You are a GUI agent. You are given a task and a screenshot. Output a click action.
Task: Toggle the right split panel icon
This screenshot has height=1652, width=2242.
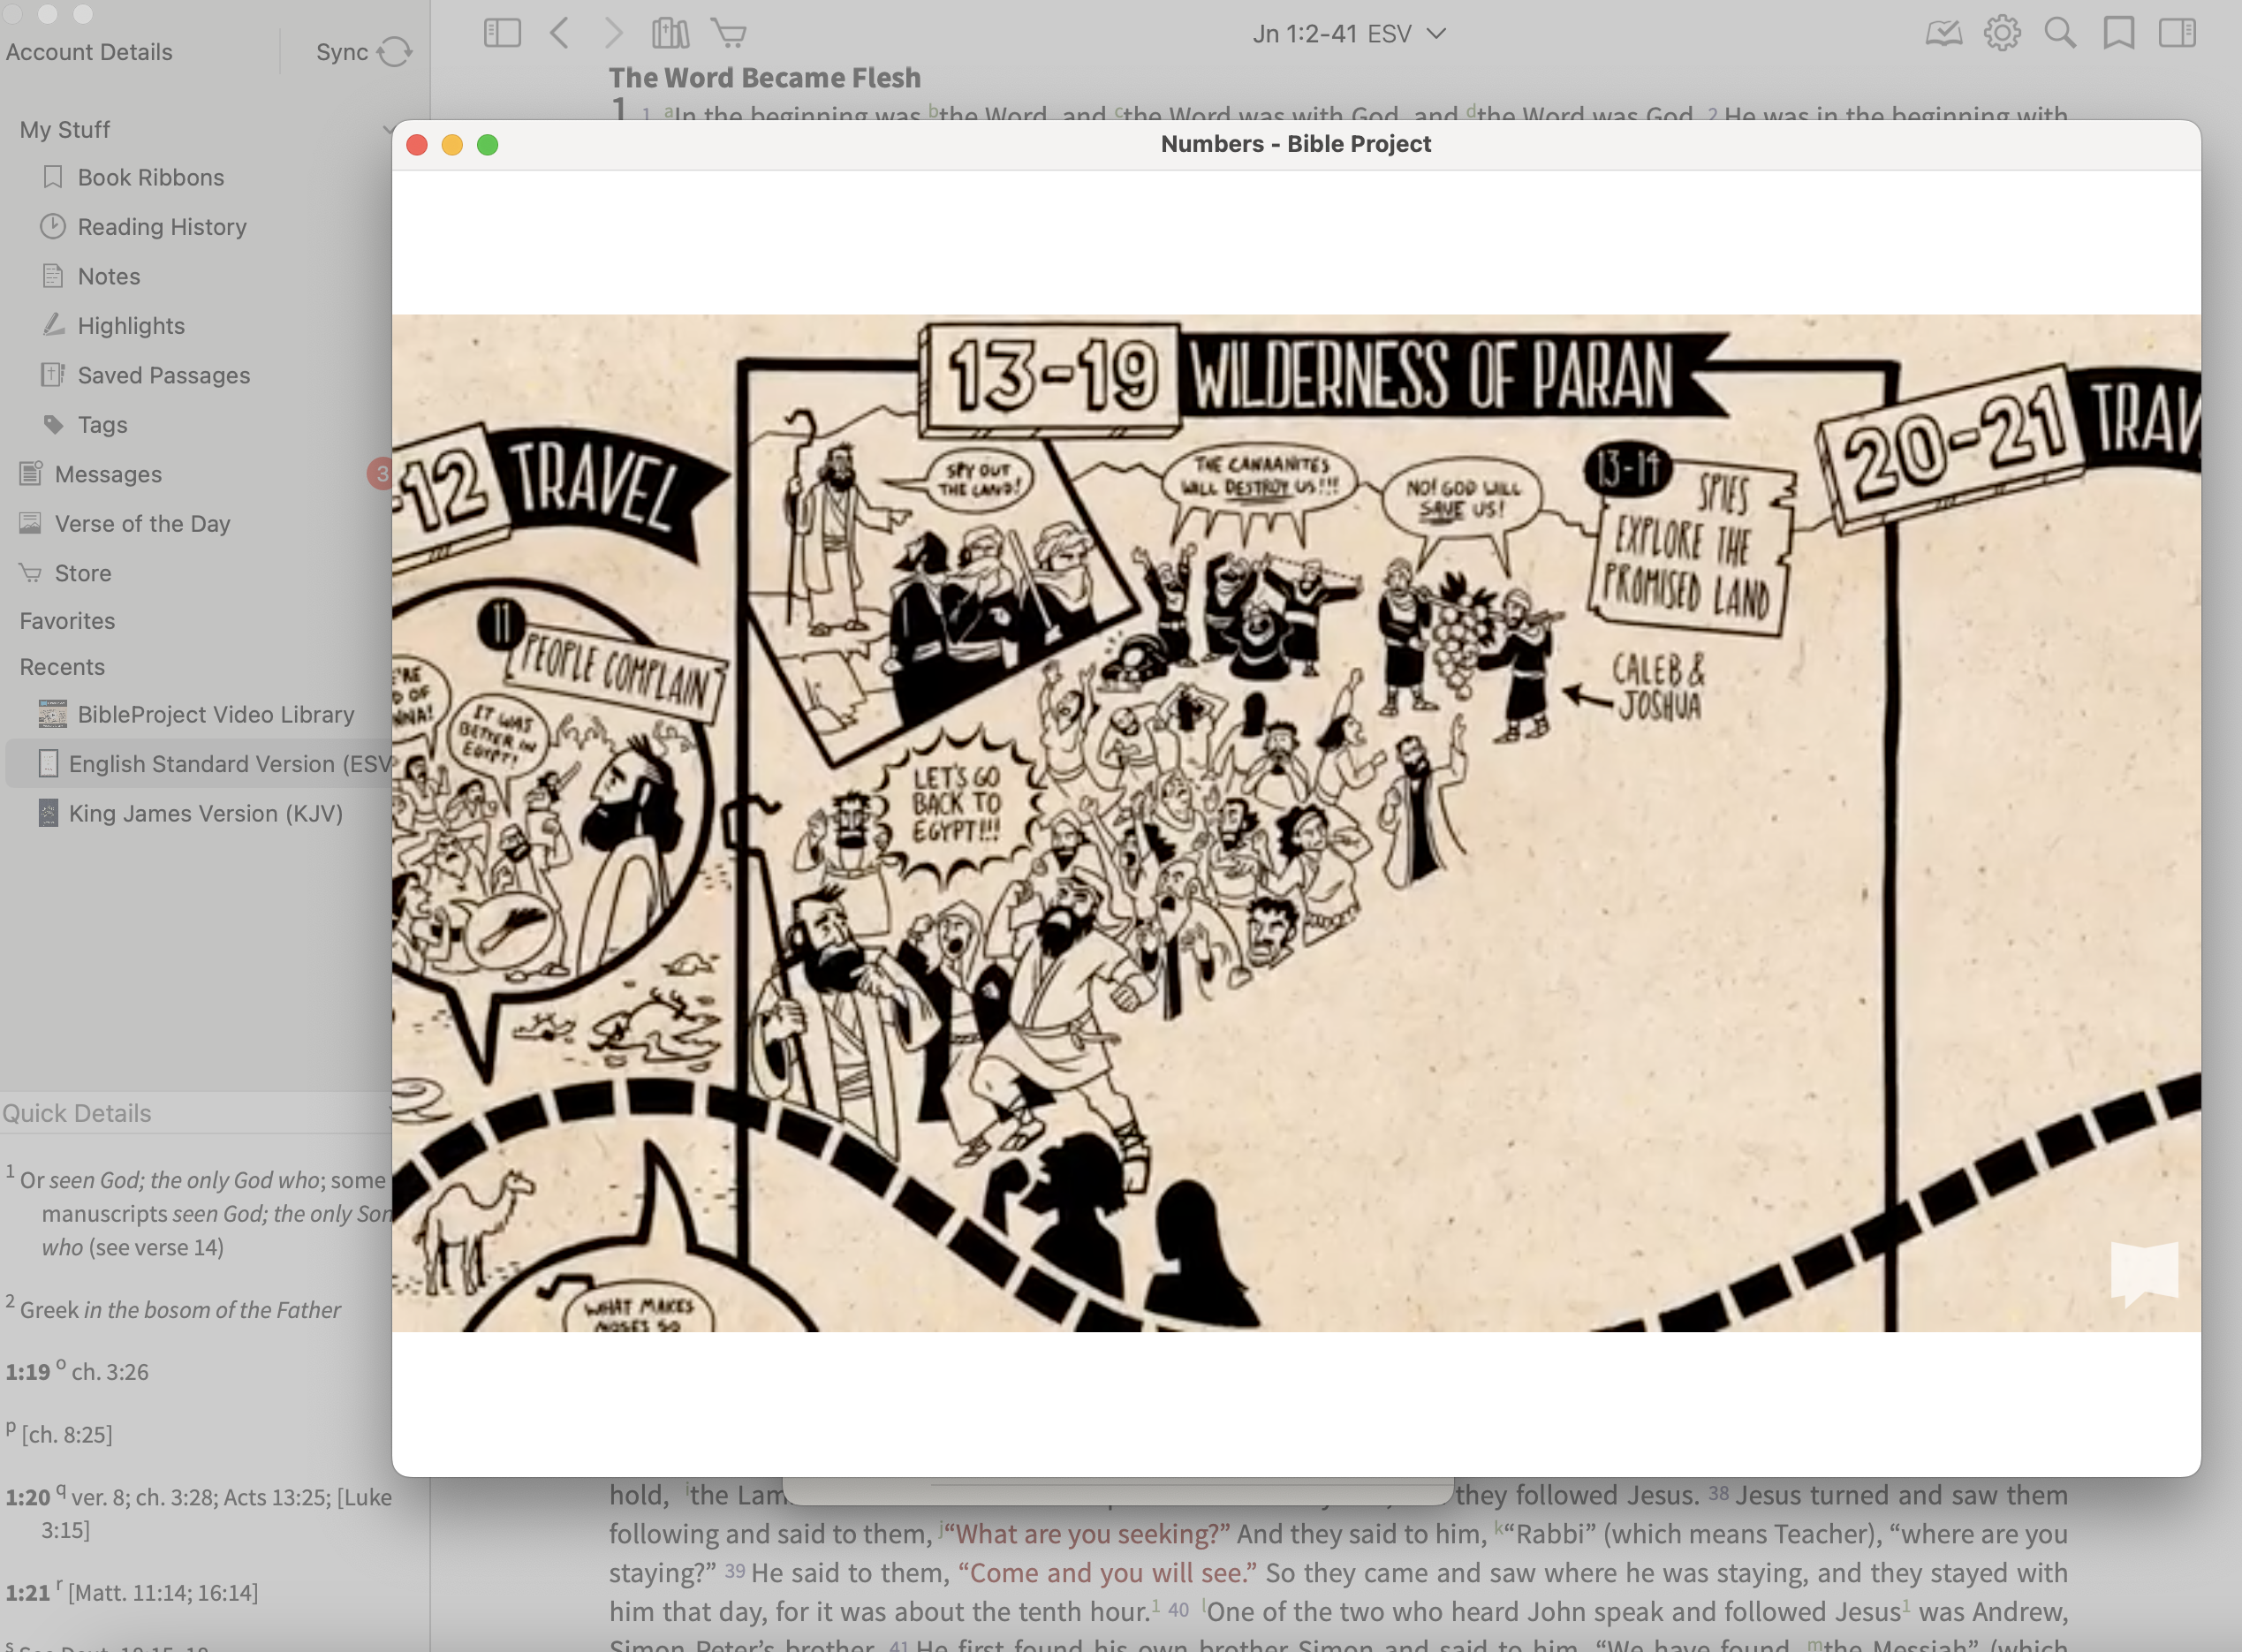2177,33
